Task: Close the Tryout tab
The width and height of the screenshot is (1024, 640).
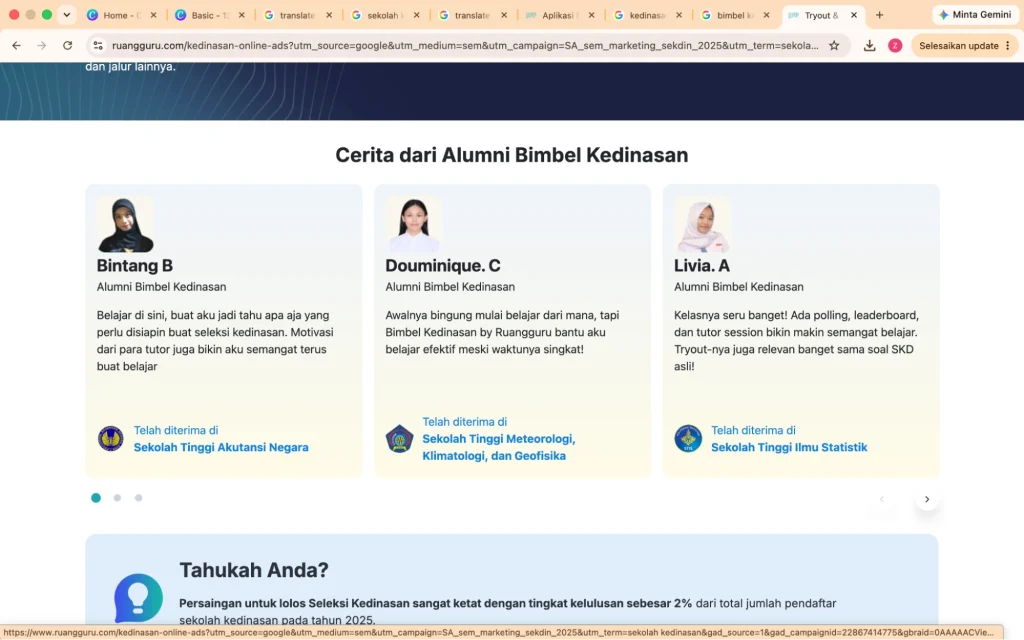Action: pyautogui.click(x=854, y=15)
